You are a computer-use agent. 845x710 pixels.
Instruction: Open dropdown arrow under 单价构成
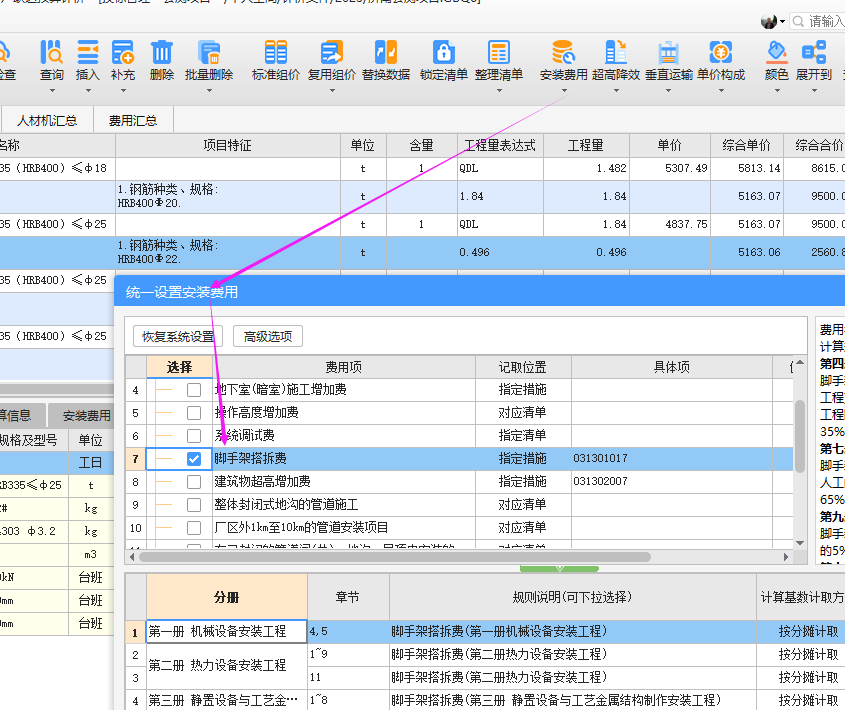(721, 91)
